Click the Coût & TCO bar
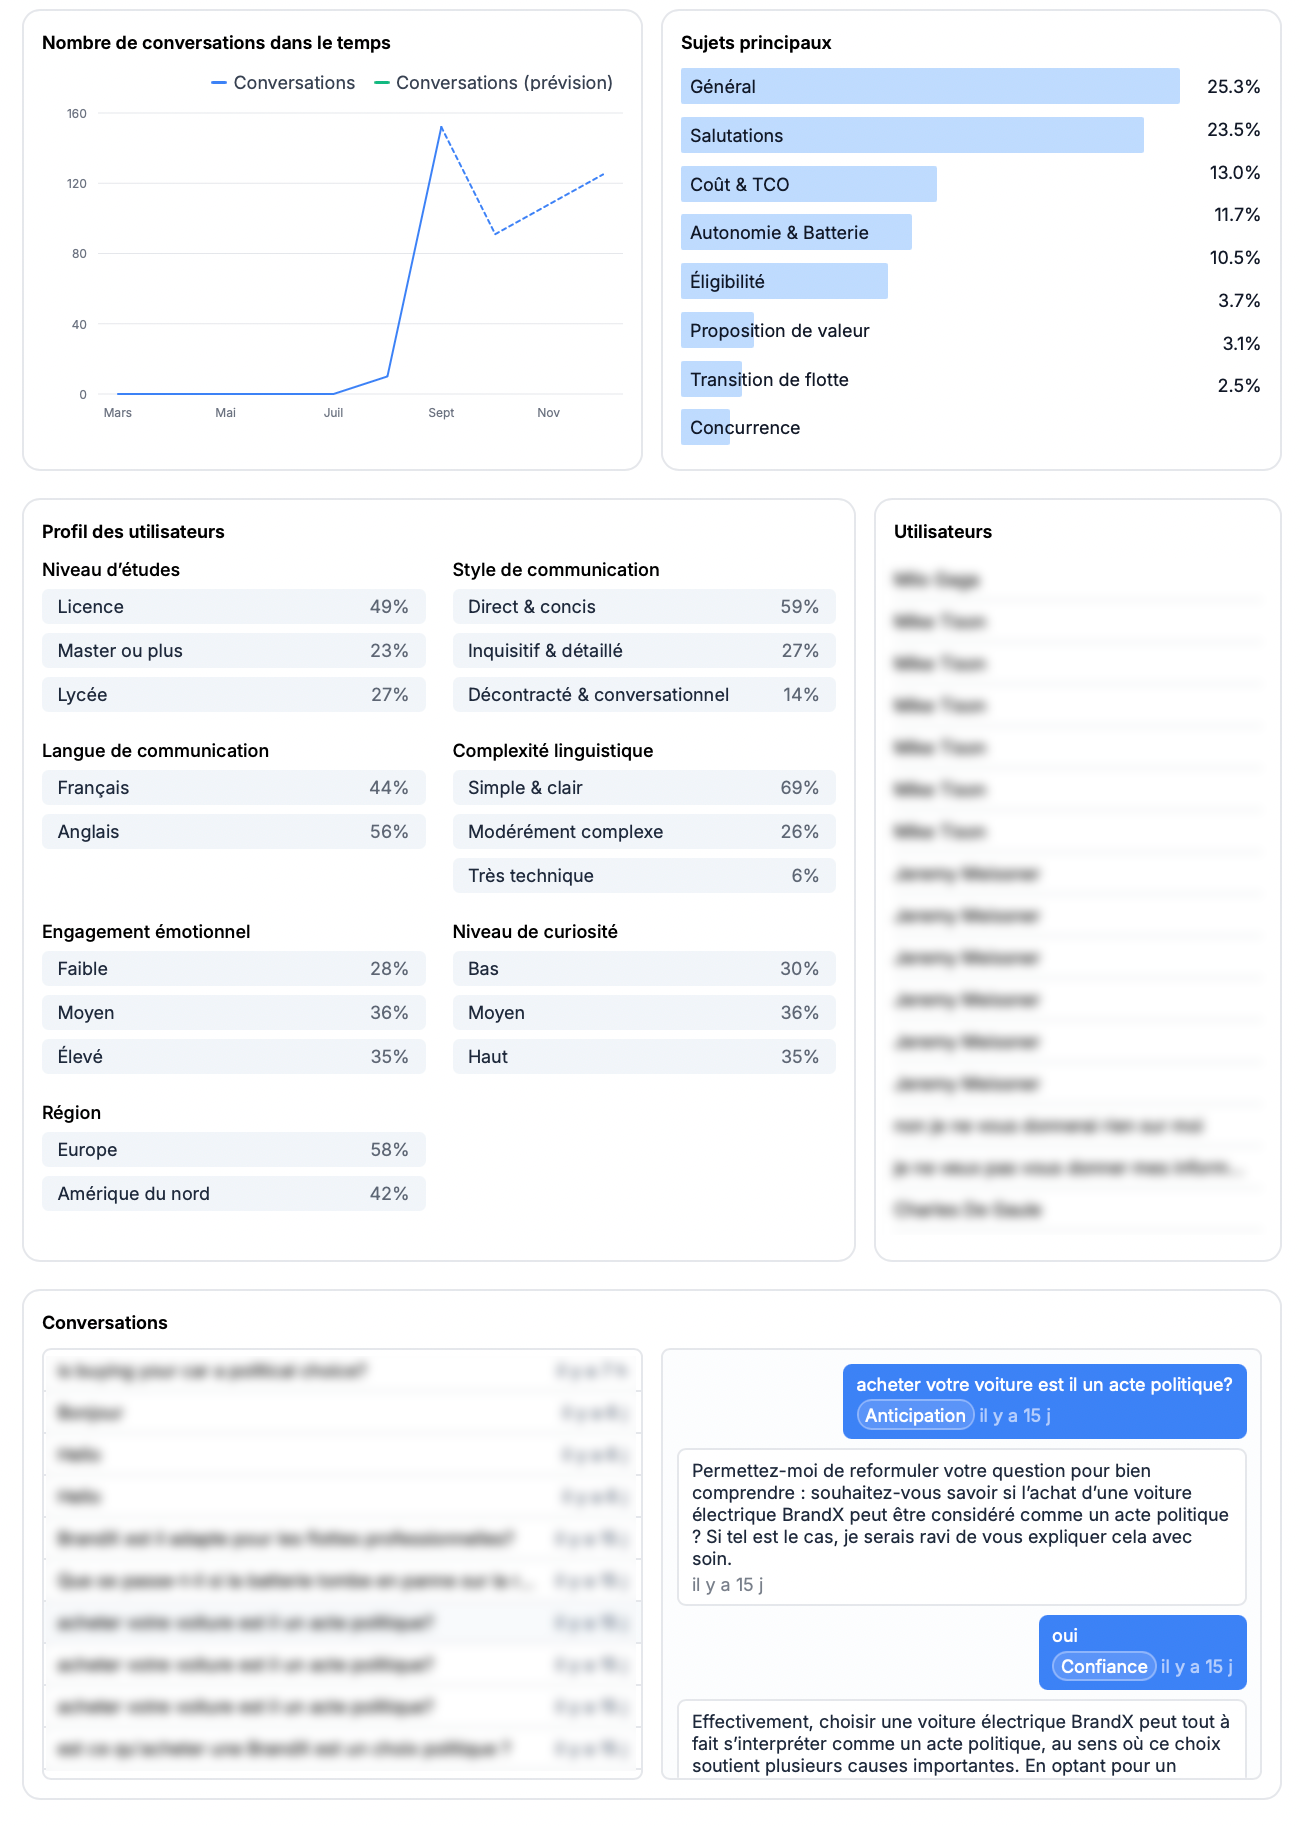 coord(808,185)
